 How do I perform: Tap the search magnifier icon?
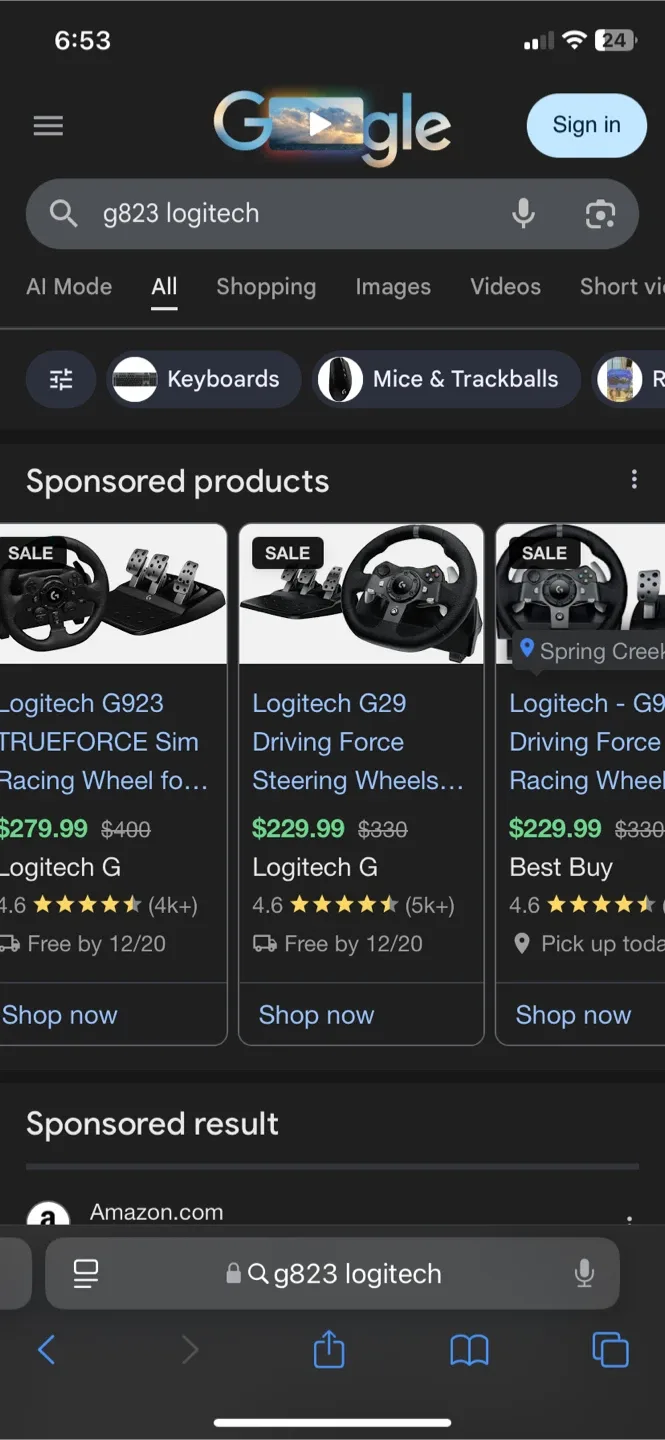[x=62, y=213]
